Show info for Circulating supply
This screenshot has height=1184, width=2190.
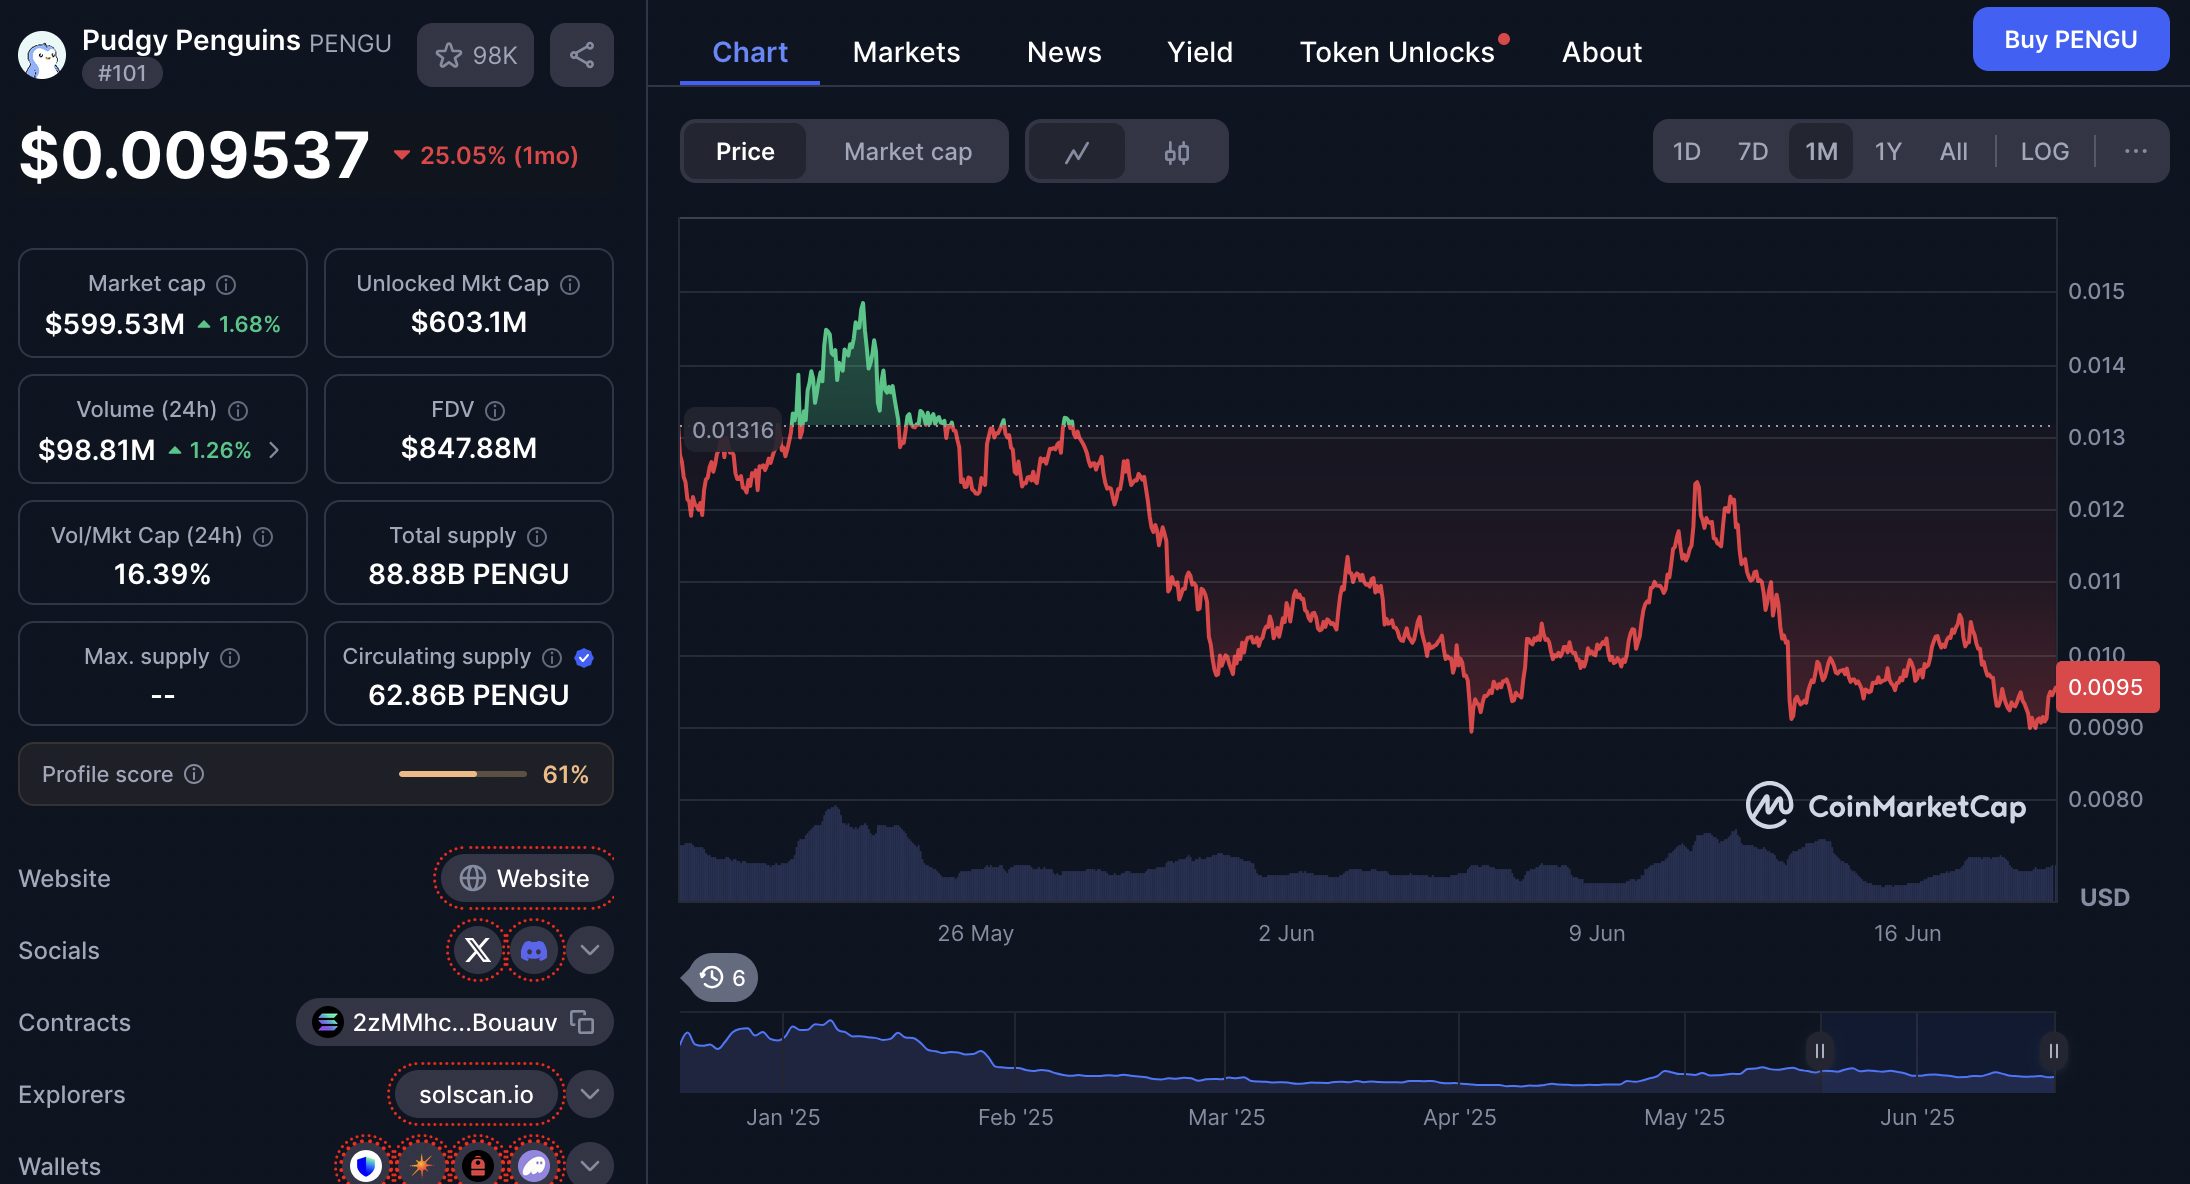tap(552, 658)
